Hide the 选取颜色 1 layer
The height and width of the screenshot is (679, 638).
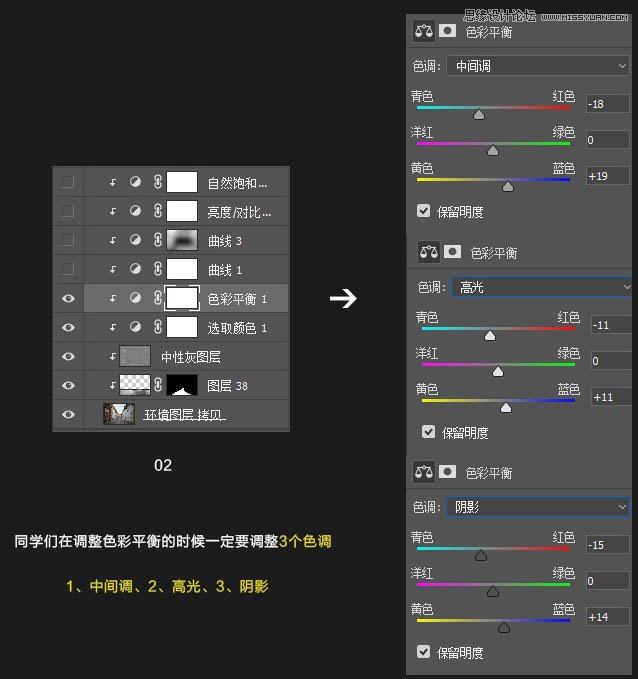[x=68, y=327]
